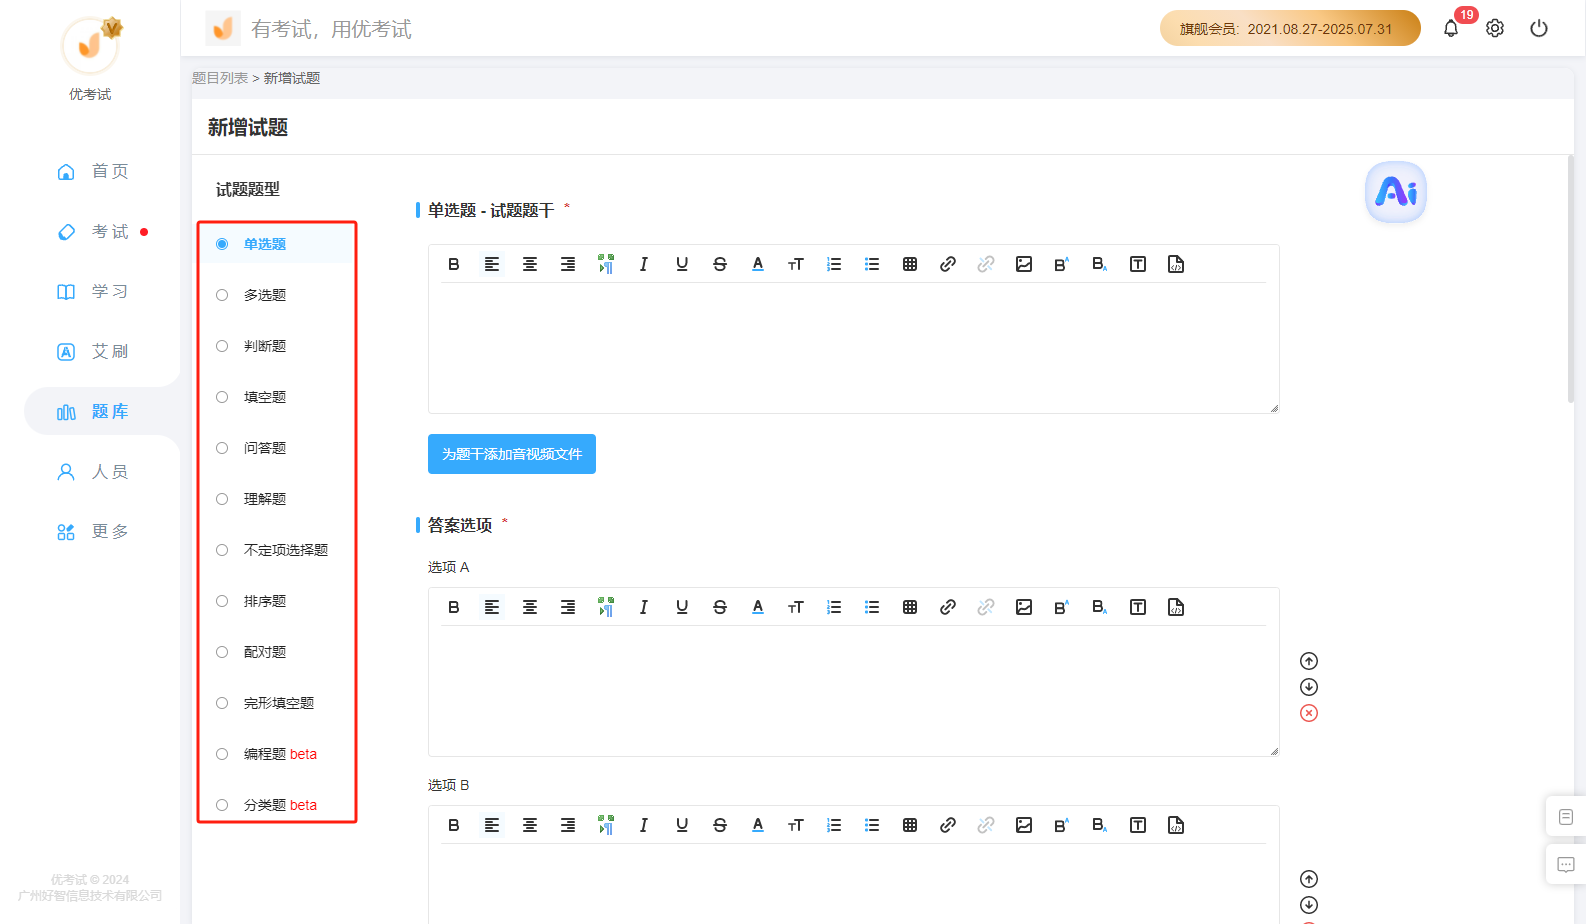Go to 首页 in sidebar
The width and height of the screenshot is (1586, 924).
point(92,171)
